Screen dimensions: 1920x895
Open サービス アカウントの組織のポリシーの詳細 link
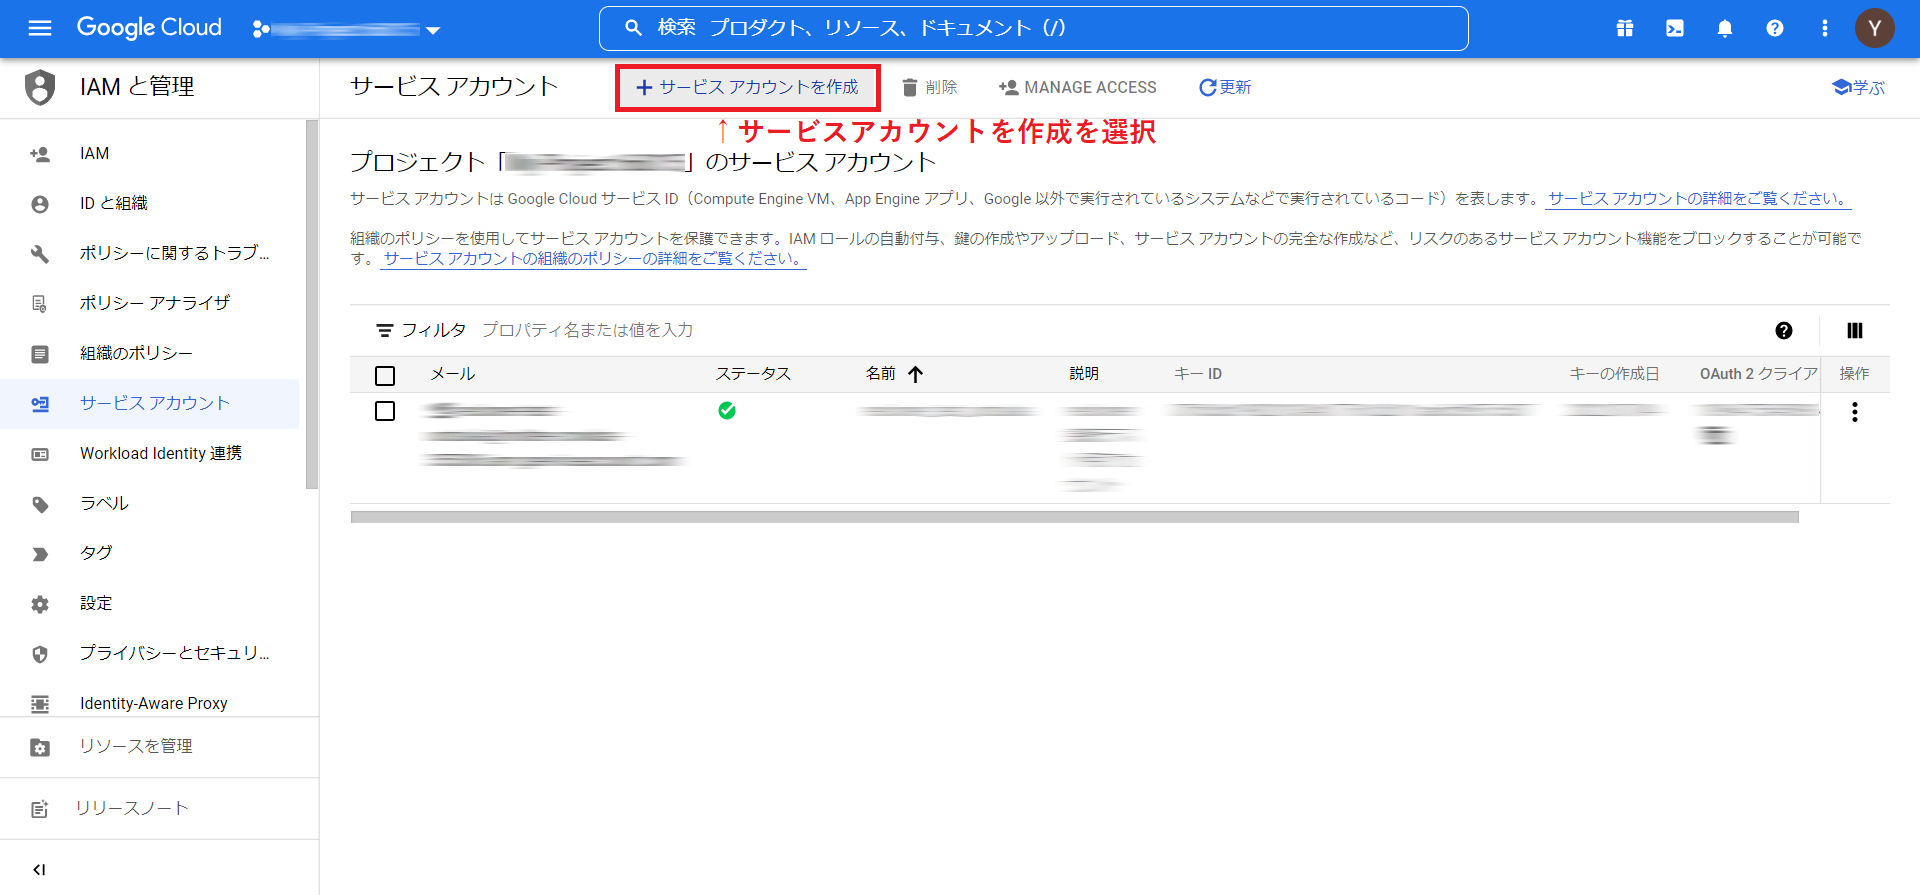(x=593, y=259)
